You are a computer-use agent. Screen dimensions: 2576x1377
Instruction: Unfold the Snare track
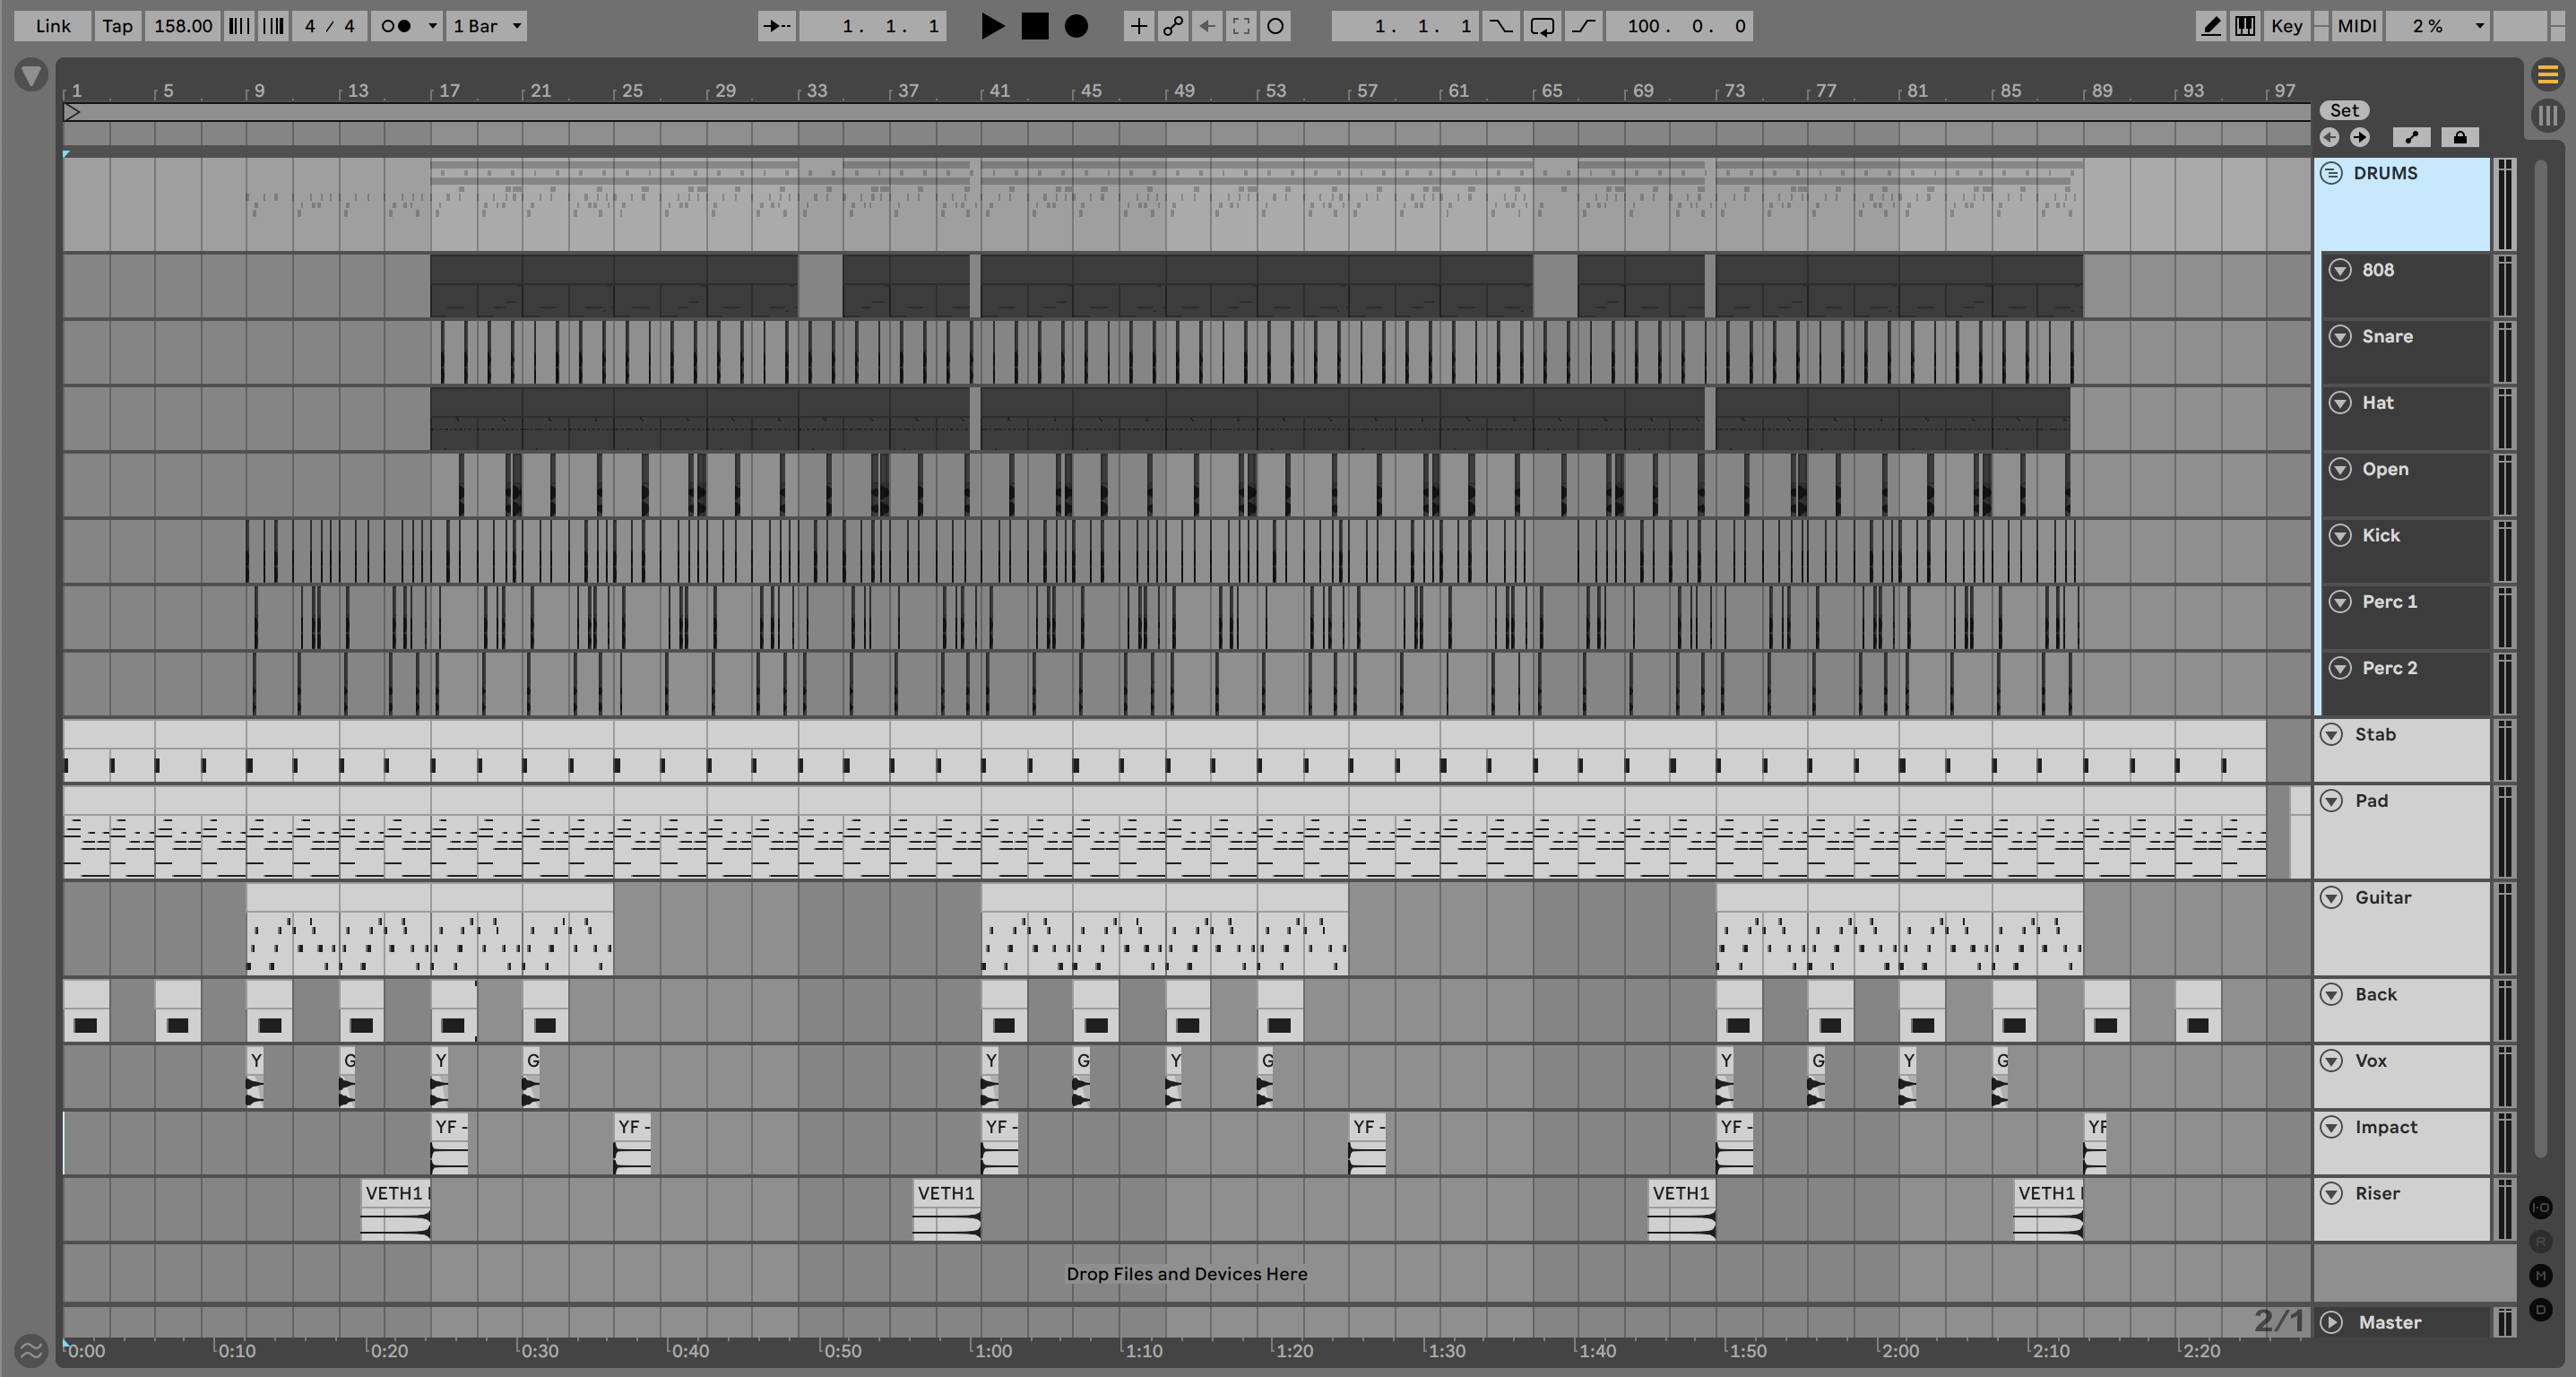[x=2340, y=336]
